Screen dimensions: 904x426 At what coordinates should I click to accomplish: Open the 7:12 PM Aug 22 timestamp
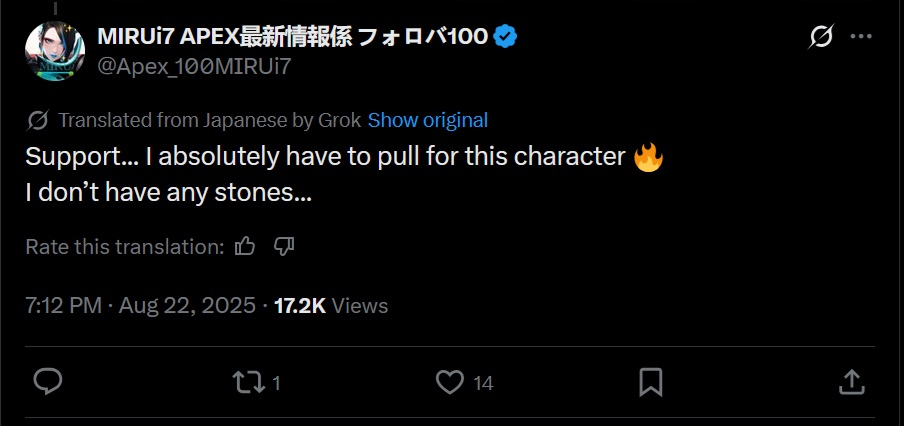(140, 306)
